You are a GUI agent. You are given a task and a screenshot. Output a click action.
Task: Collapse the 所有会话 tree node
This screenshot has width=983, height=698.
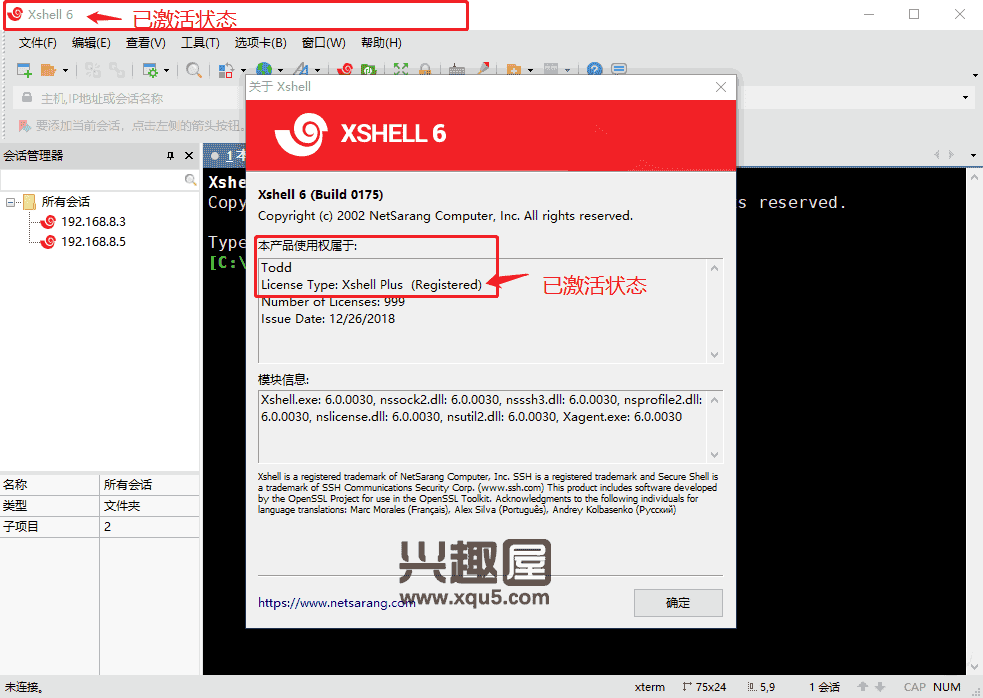(10, 202)
